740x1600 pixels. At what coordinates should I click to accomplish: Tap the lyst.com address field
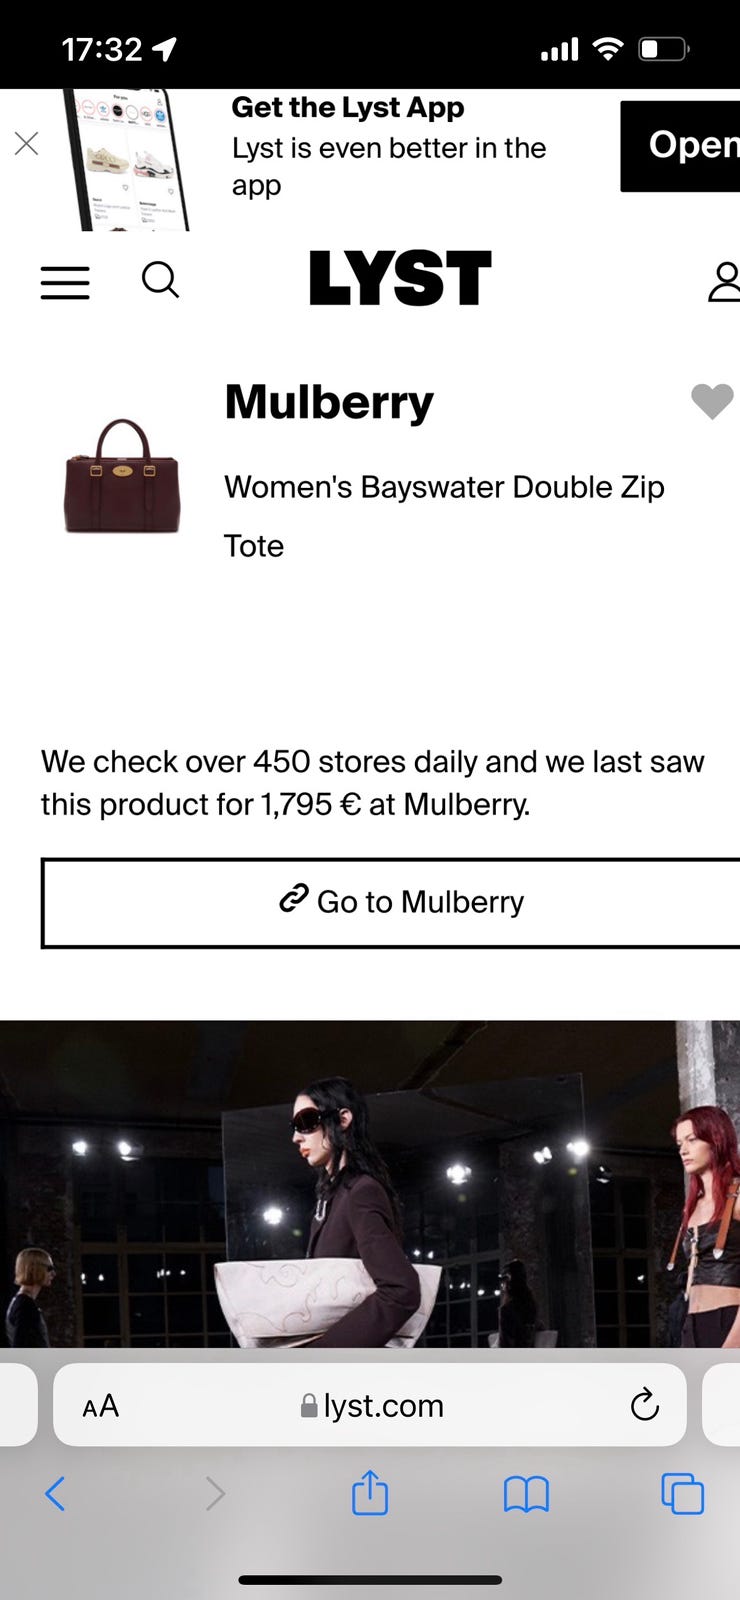[x=370, y=1405]
